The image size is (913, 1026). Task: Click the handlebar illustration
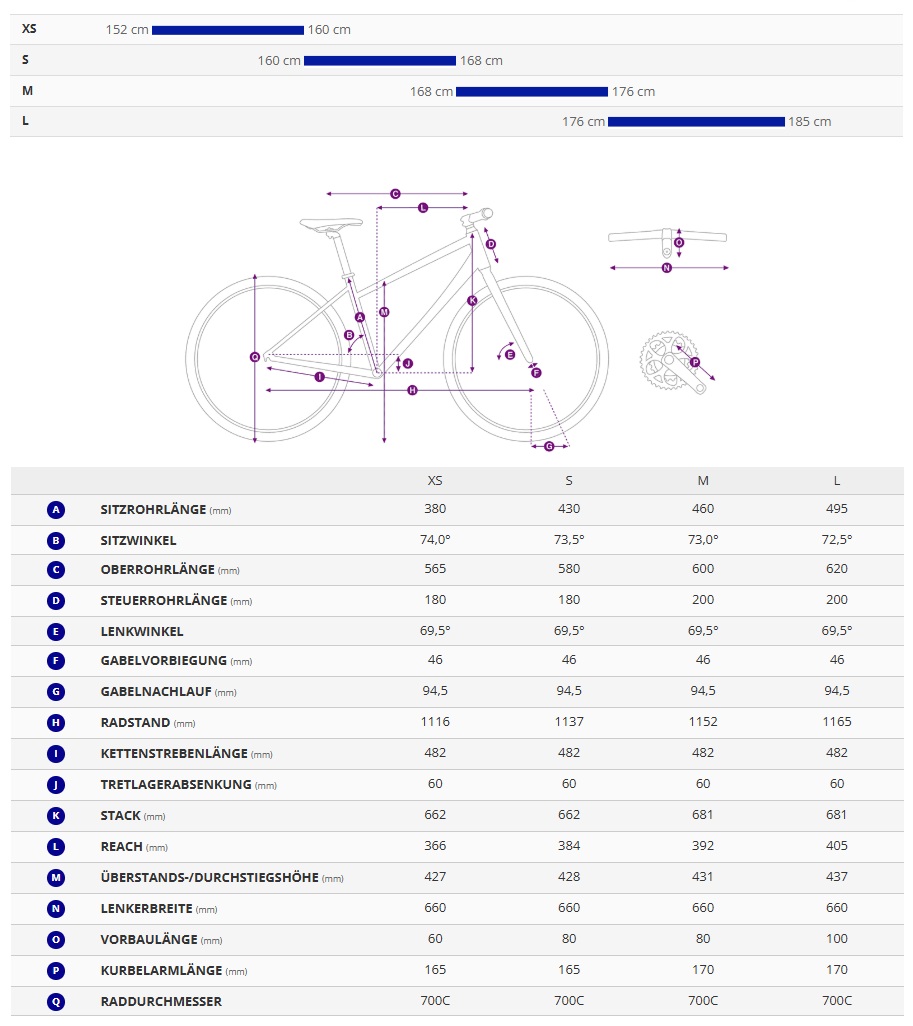[667, 237]
